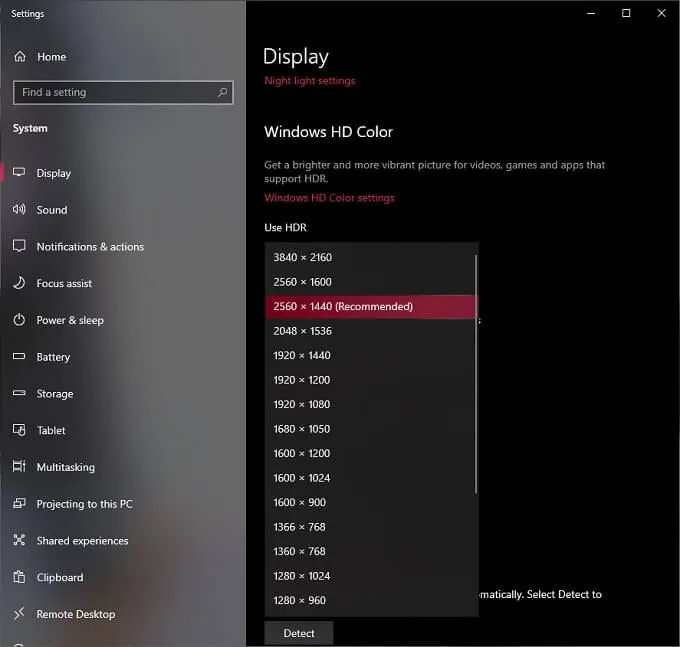Click the Focus assist moon icon
The height and width of the screenshot is (647, 680).
click(x=19, y=283)
